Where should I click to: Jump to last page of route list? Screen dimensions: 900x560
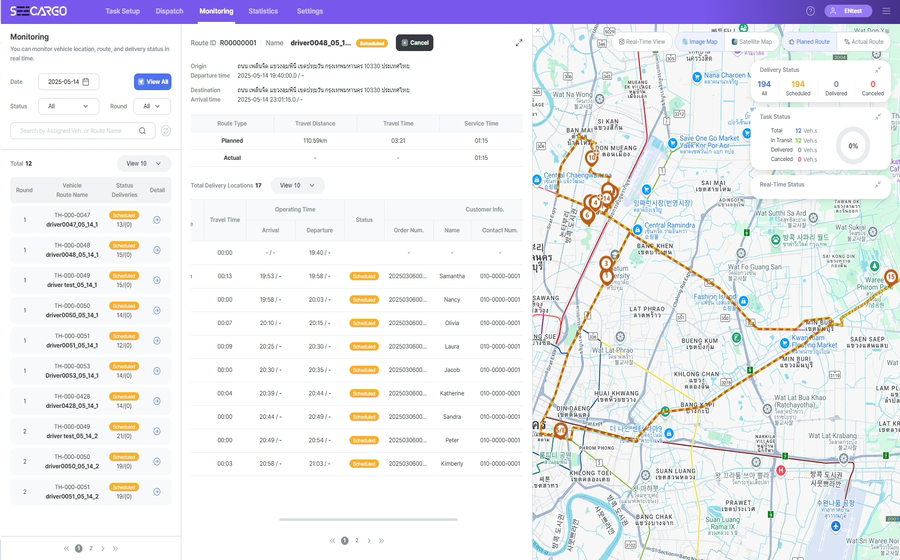point(115,549)
